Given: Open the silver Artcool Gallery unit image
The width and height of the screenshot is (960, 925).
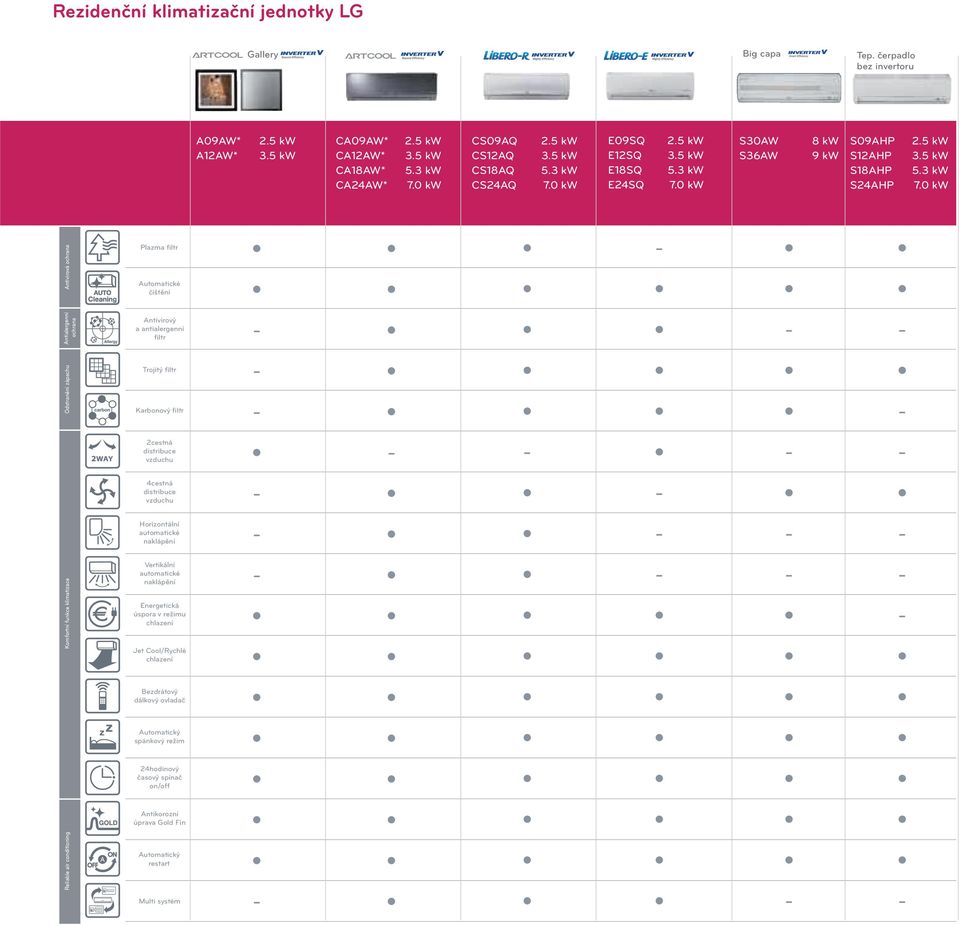Looking at the screenshot, I should 261,90.
